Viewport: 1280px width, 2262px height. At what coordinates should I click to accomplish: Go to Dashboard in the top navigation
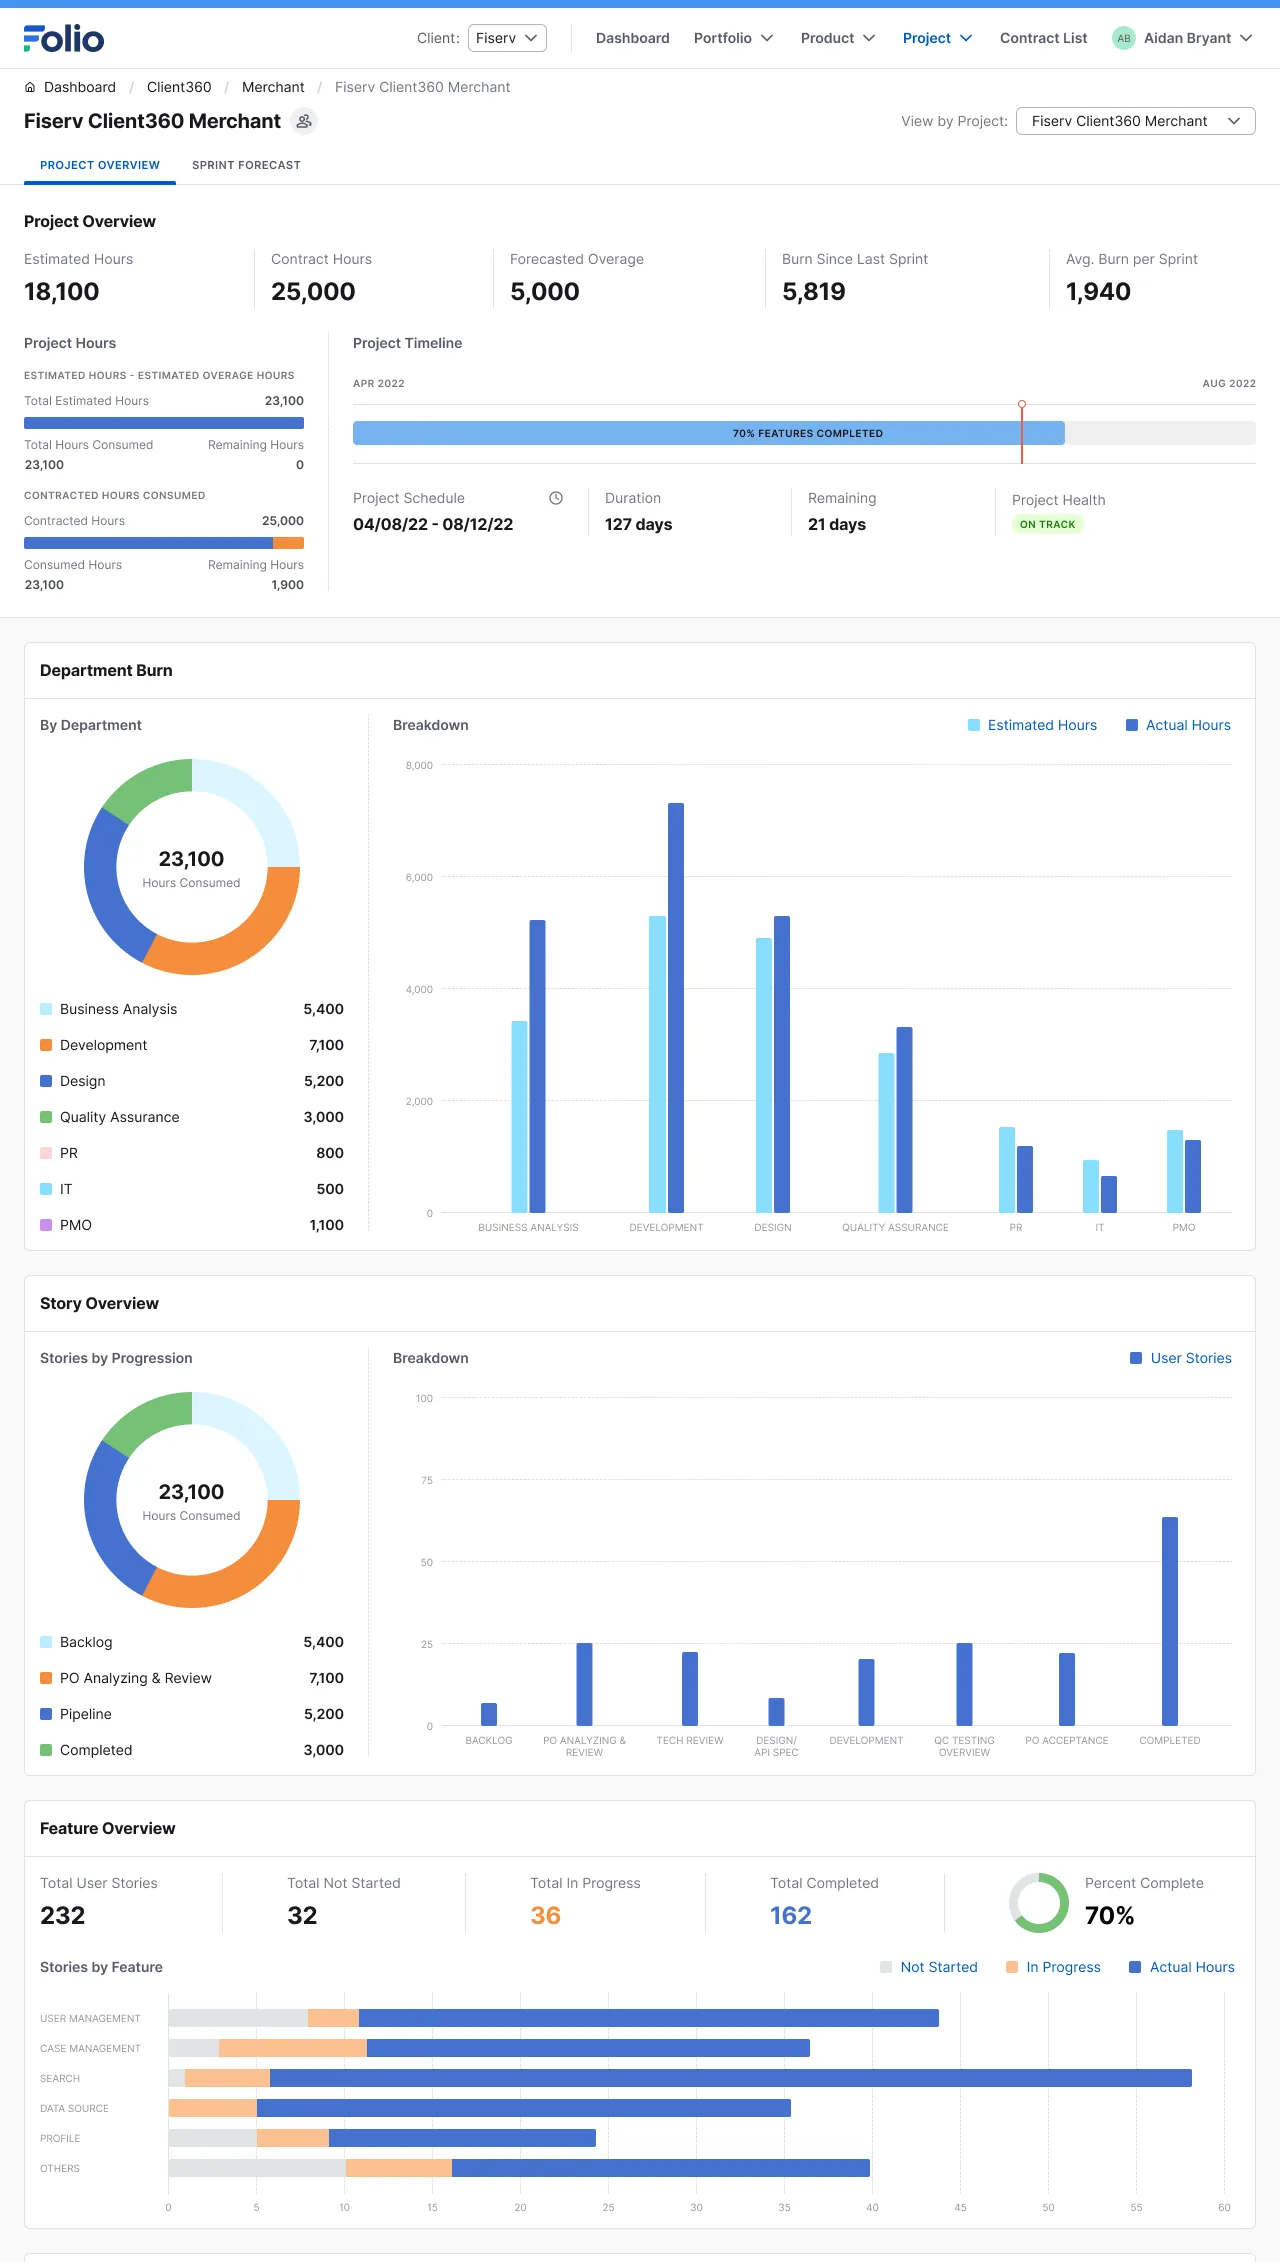click(633, 38)
